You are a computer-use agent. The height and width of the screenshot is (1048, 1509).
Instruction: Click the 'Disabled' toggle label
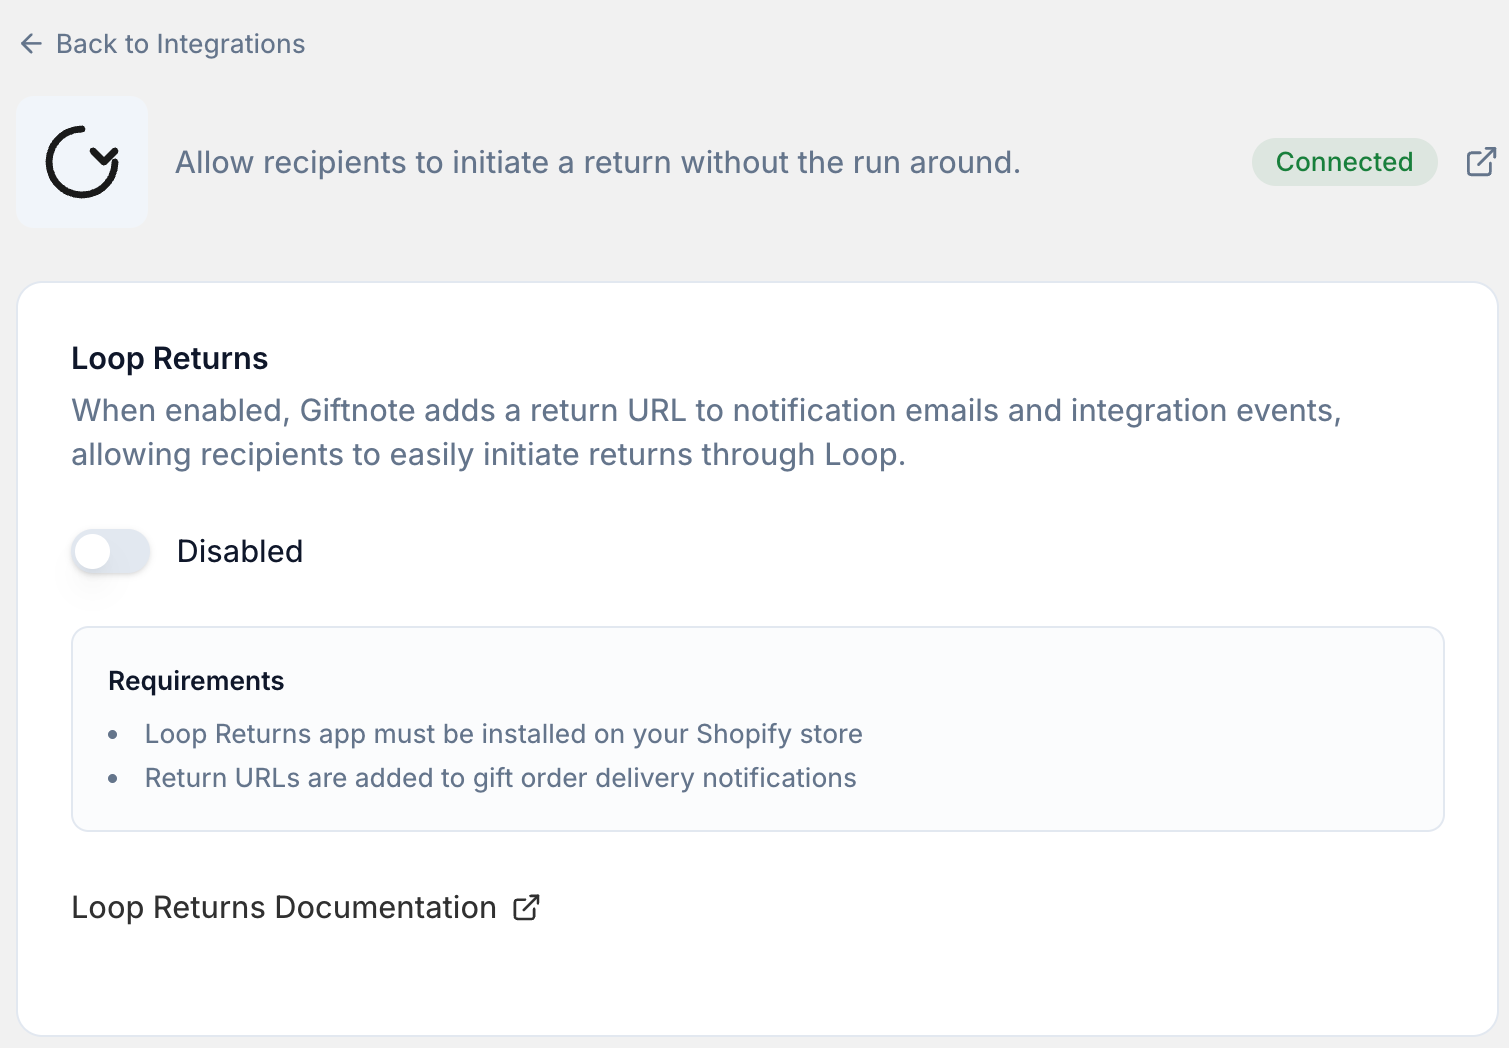pos(240,551)
